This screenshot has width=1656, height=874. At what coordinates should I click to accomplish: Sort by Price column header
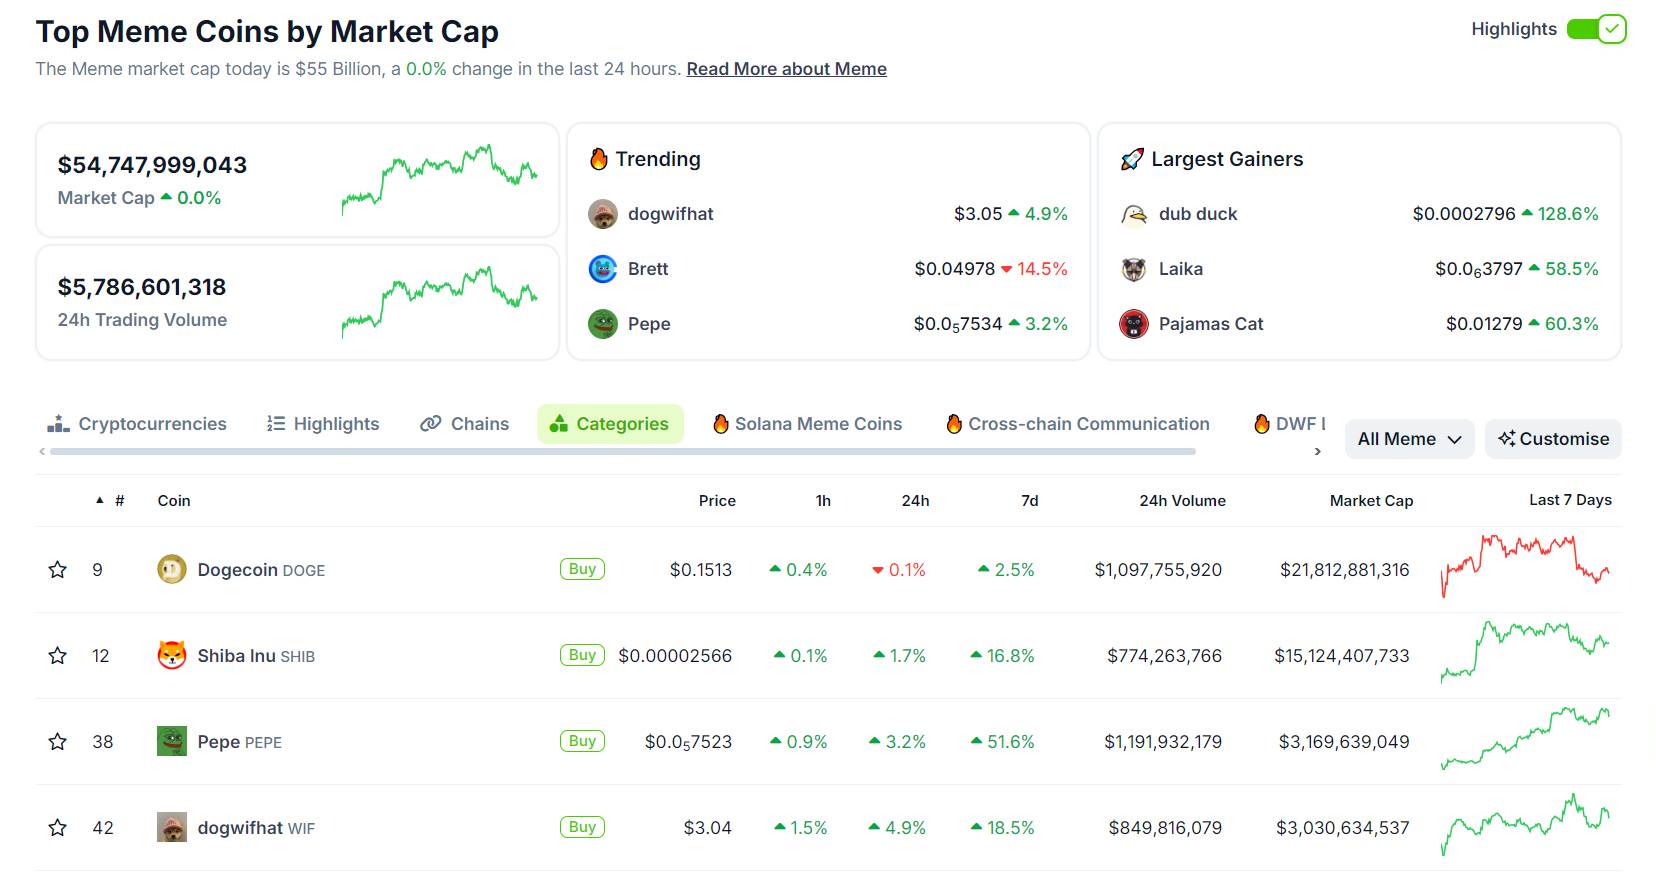pyautogui.click(x=717, y=501)
